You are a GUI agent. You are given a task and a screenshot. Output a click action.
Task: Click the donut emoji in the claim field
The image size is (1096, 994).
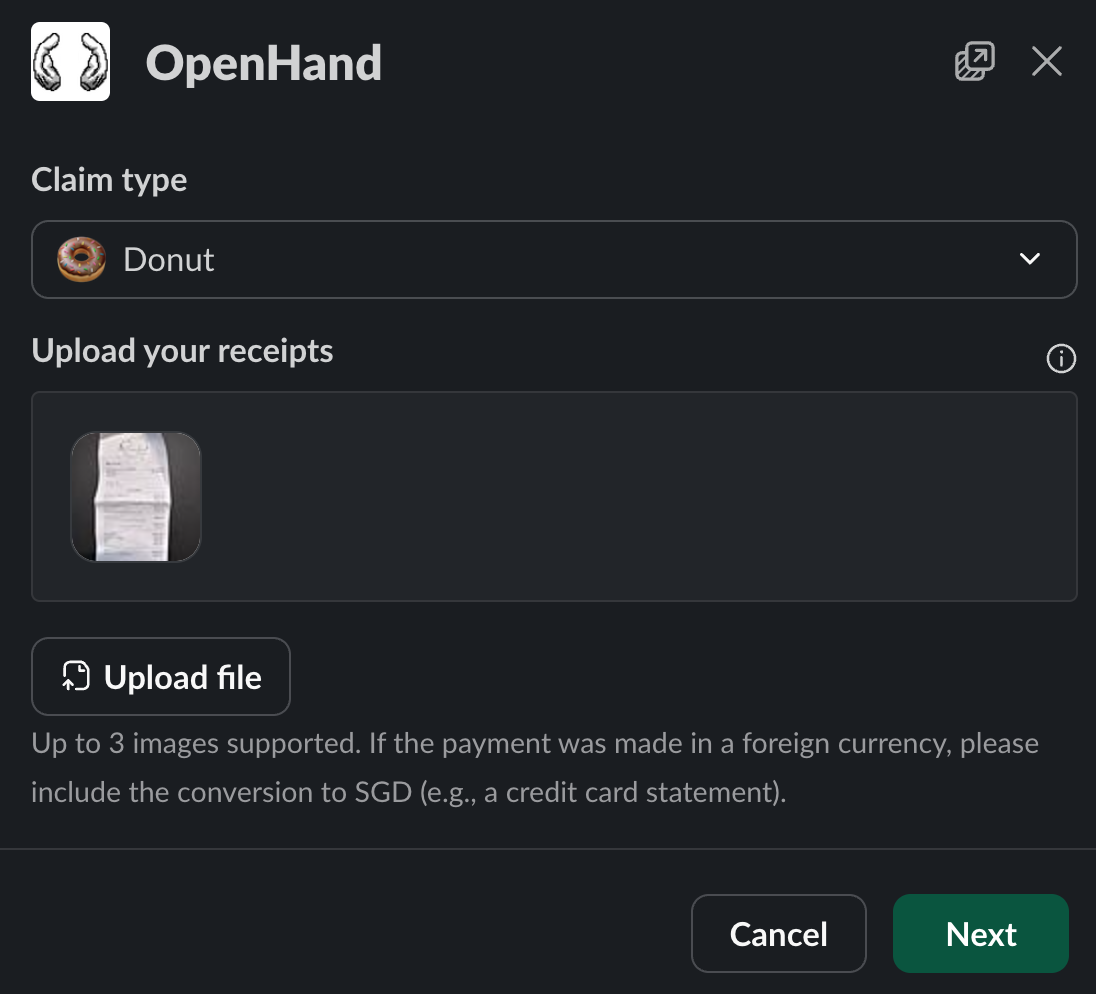[x=81, y=259]
